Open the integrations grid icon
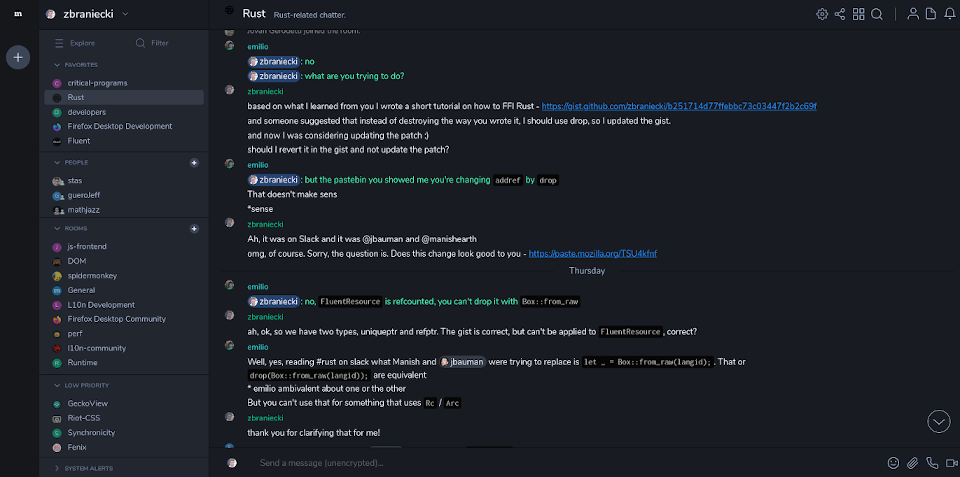The width and height of the screenshot is (960, 477). pyautogui.click(x=859, y=14)
